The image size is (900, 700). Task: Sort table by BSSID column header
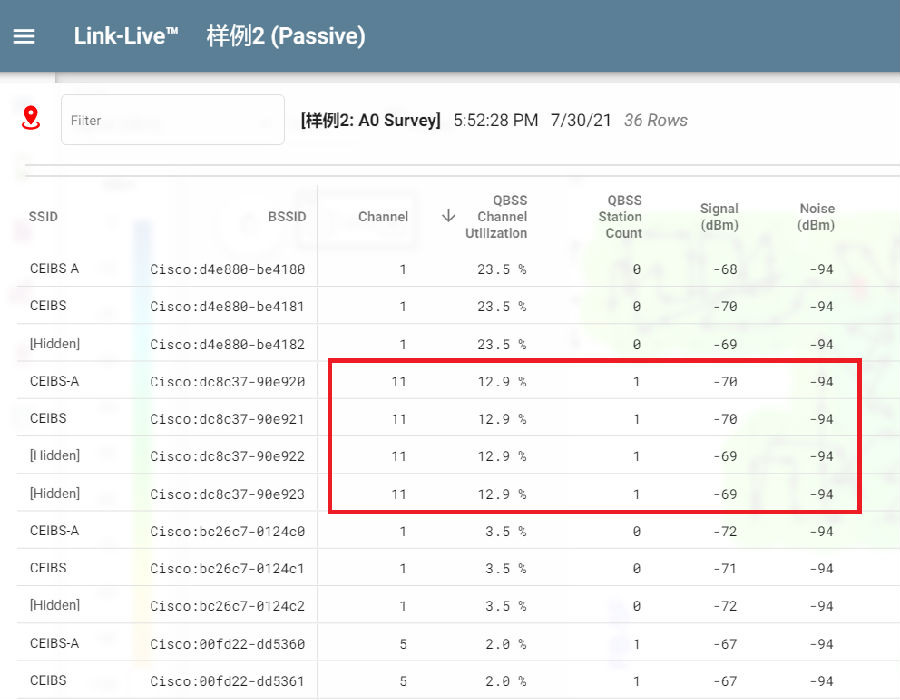click(287, 217)
